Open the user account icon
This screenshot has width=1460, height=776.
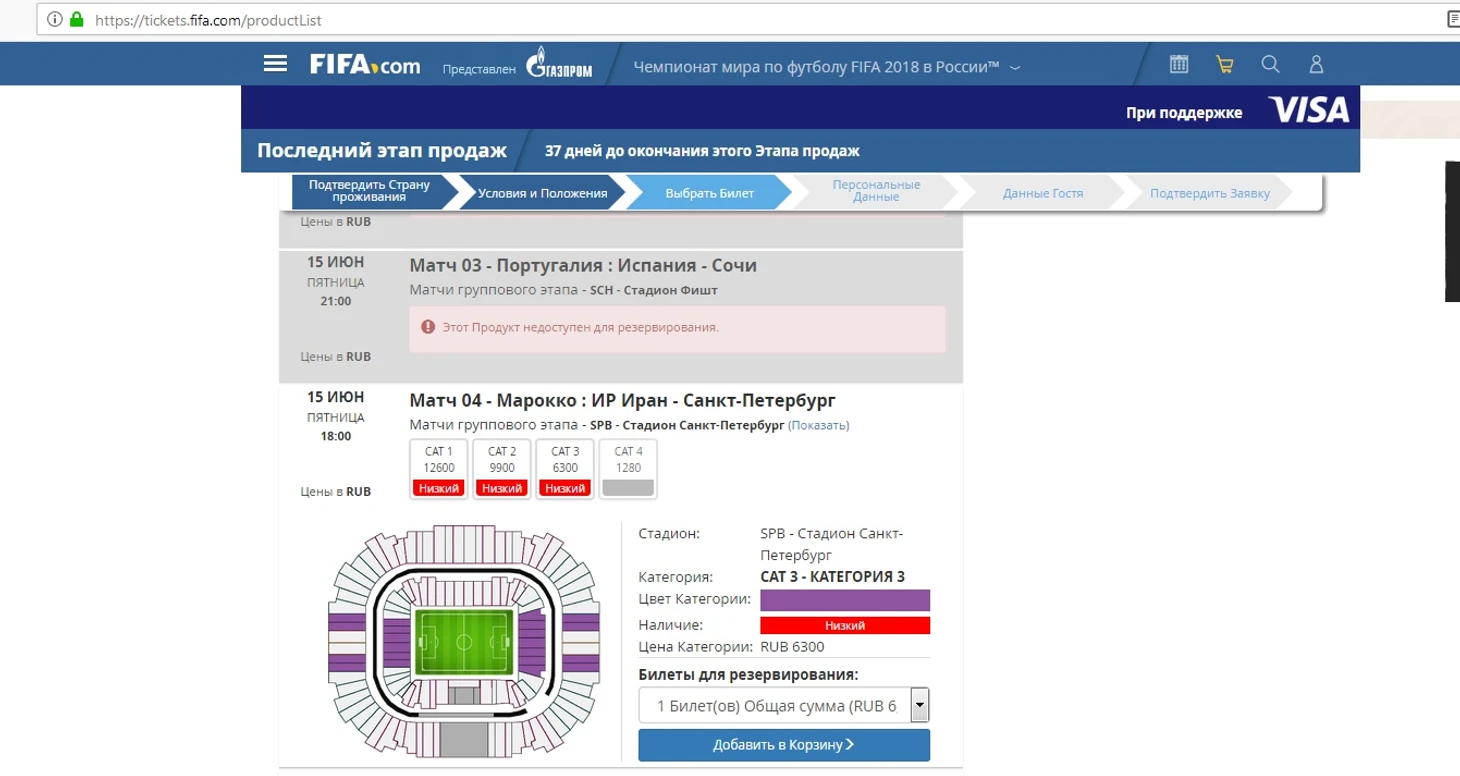1316,65
